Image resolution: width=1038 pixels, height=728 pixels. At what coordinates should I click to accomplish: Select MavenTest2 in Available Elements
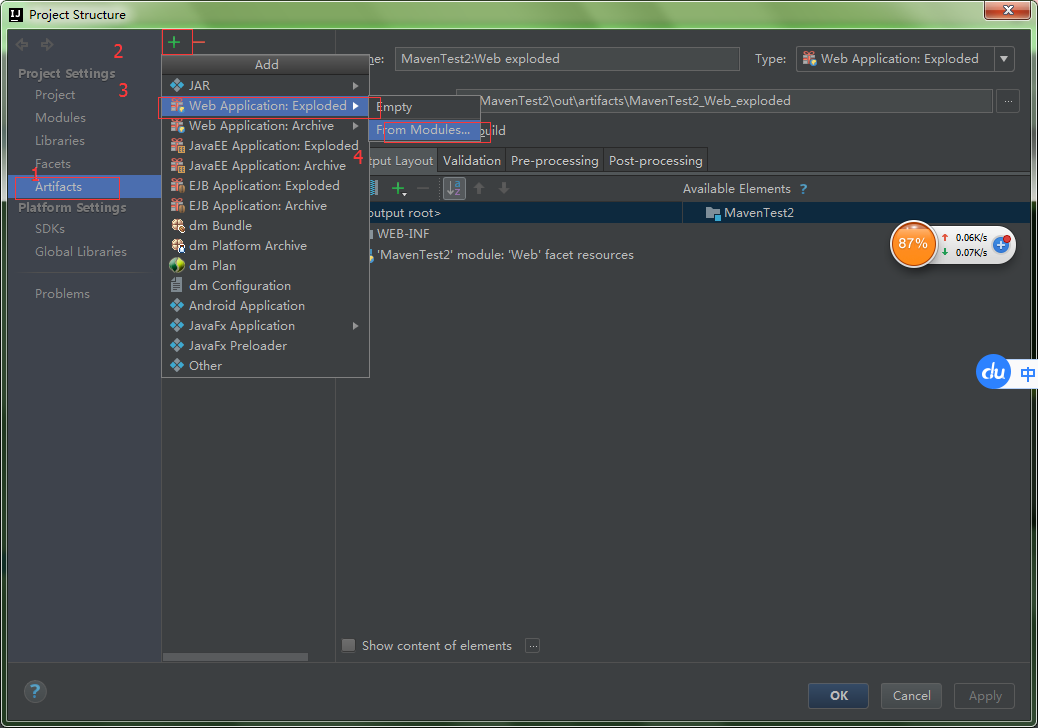click(x=857, y=212)
